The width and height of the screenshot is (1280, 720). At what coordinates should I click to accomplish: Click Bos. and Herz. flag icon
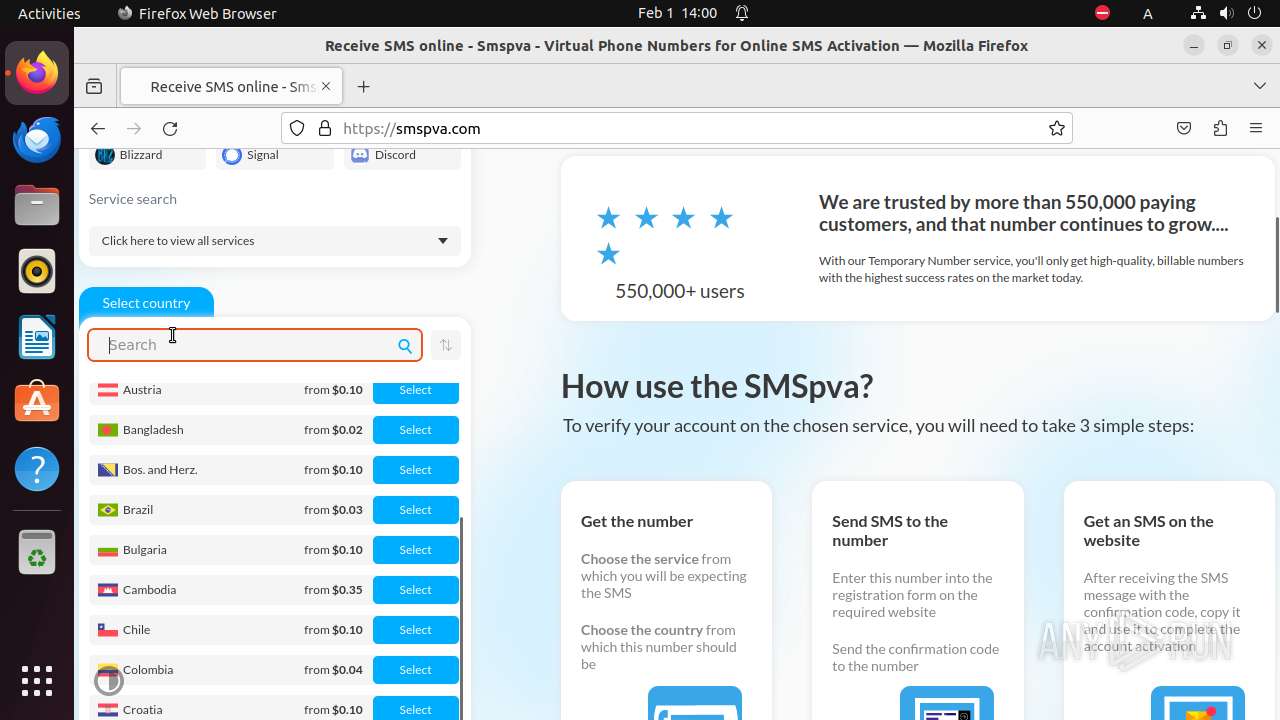(x=108, y=470)
